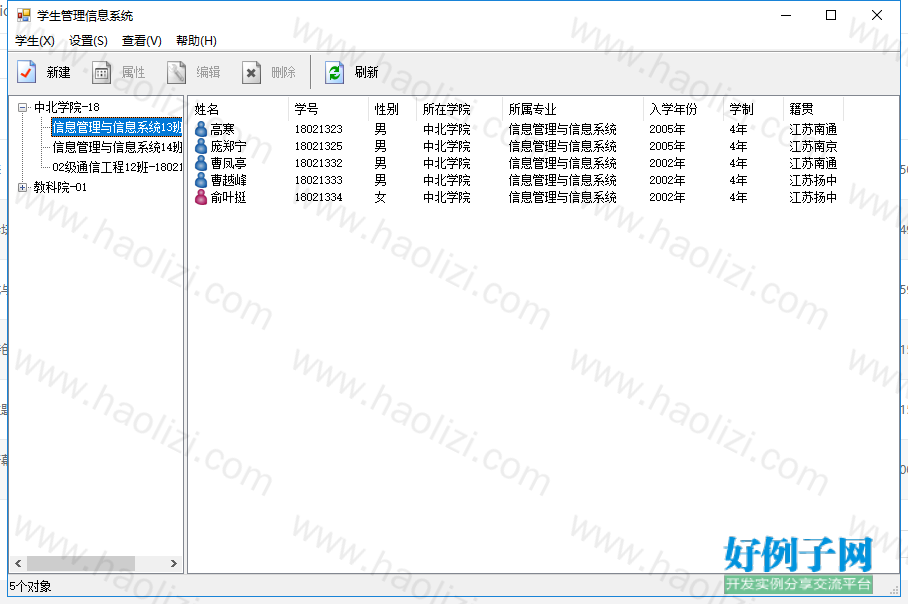Open the 学生(X) menu
Viewport: 908px width, 604px height.
click(x=35, y=41)
